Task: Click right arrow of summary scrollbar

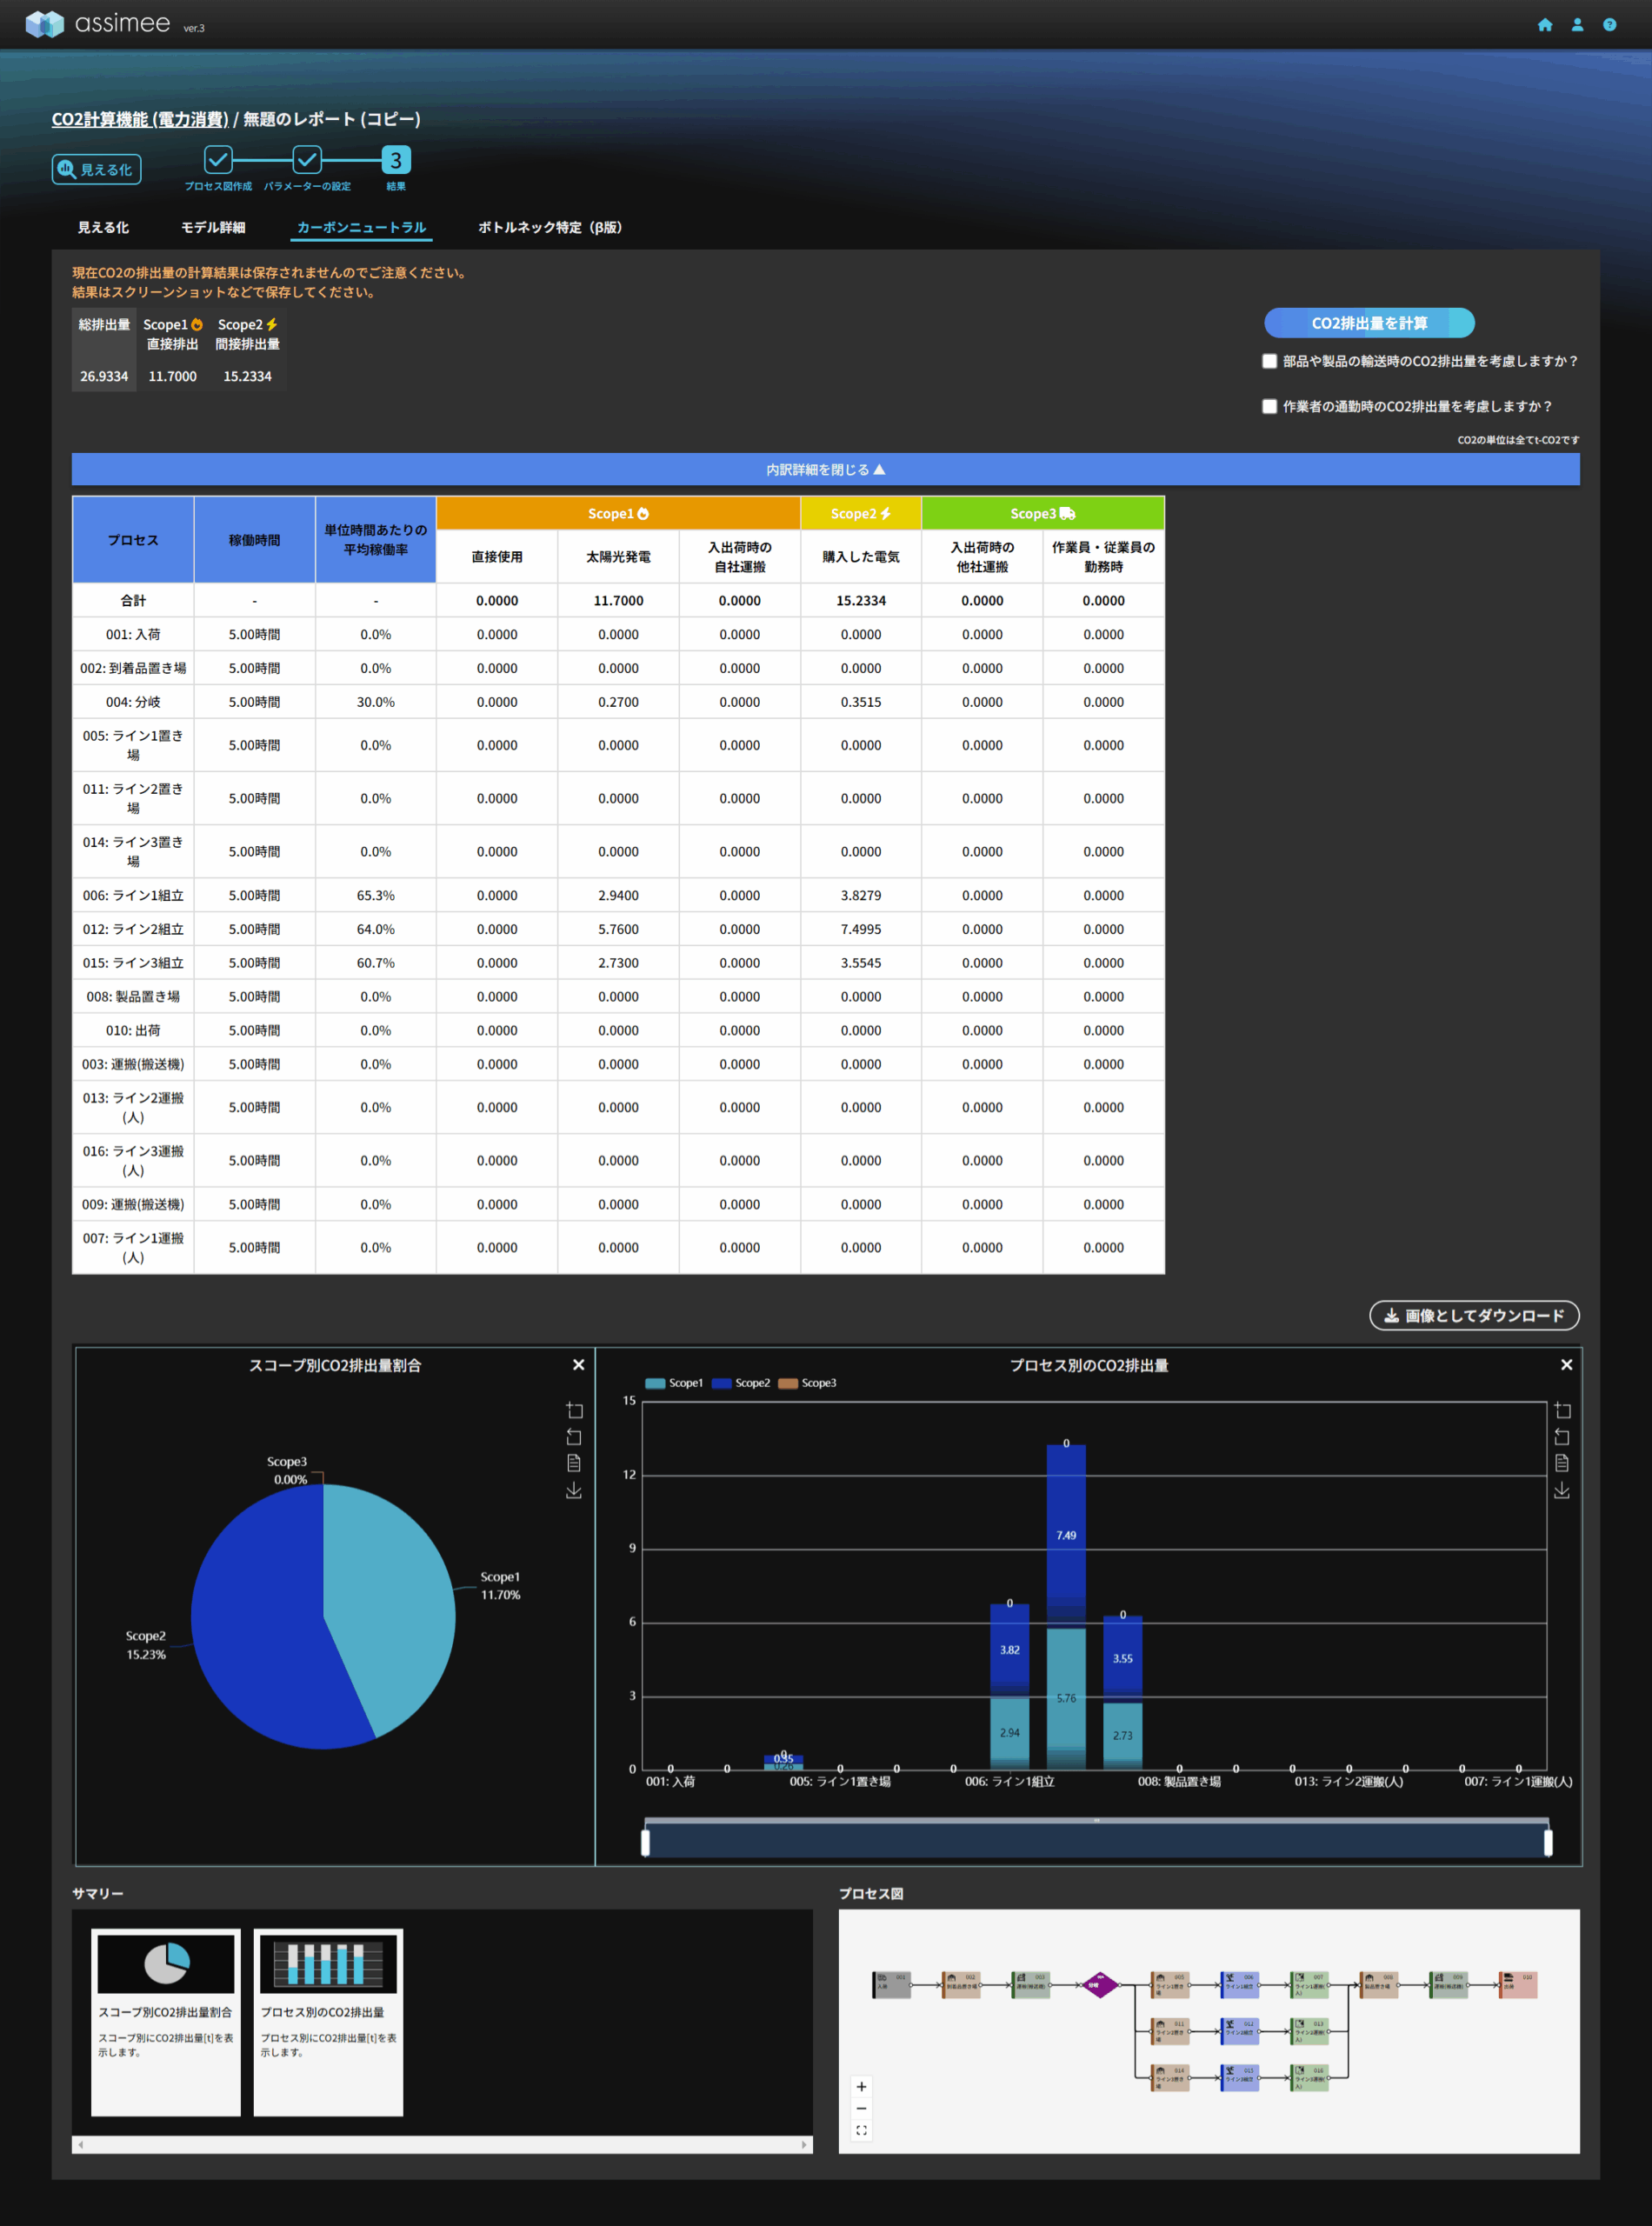Action: click(x=804, y=2144)
